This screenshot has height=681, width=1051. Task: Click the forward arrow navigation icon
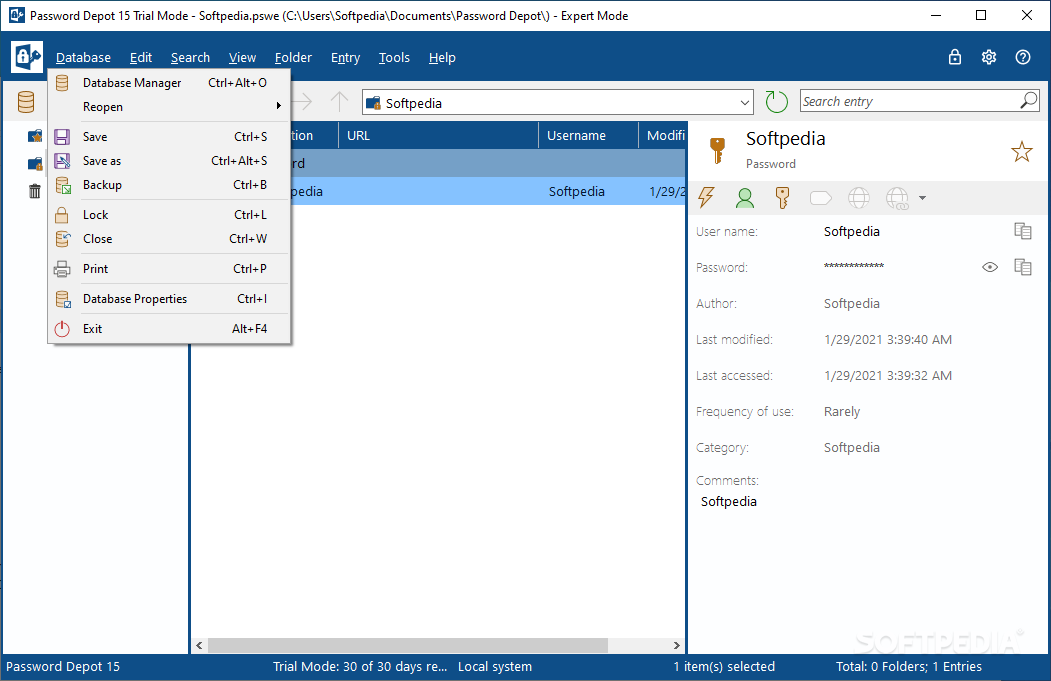tap(303, 102)
